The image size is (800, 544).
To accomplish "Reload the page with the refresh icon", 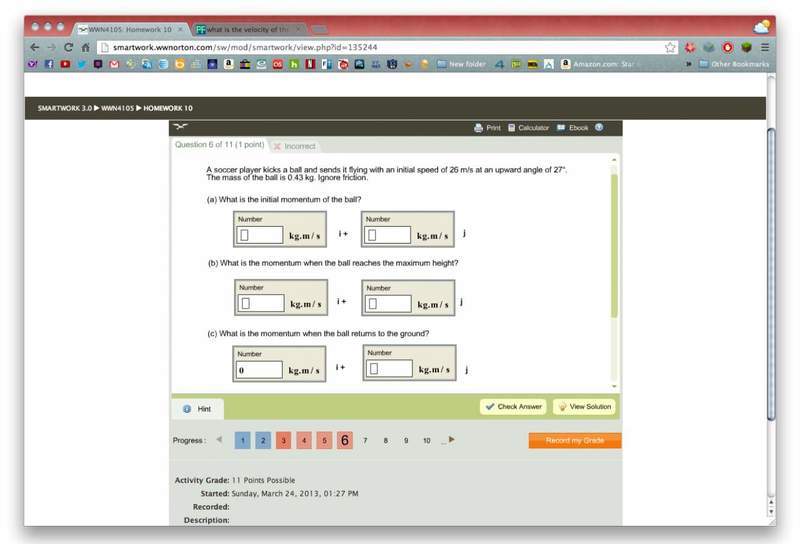I will (68, 47).
